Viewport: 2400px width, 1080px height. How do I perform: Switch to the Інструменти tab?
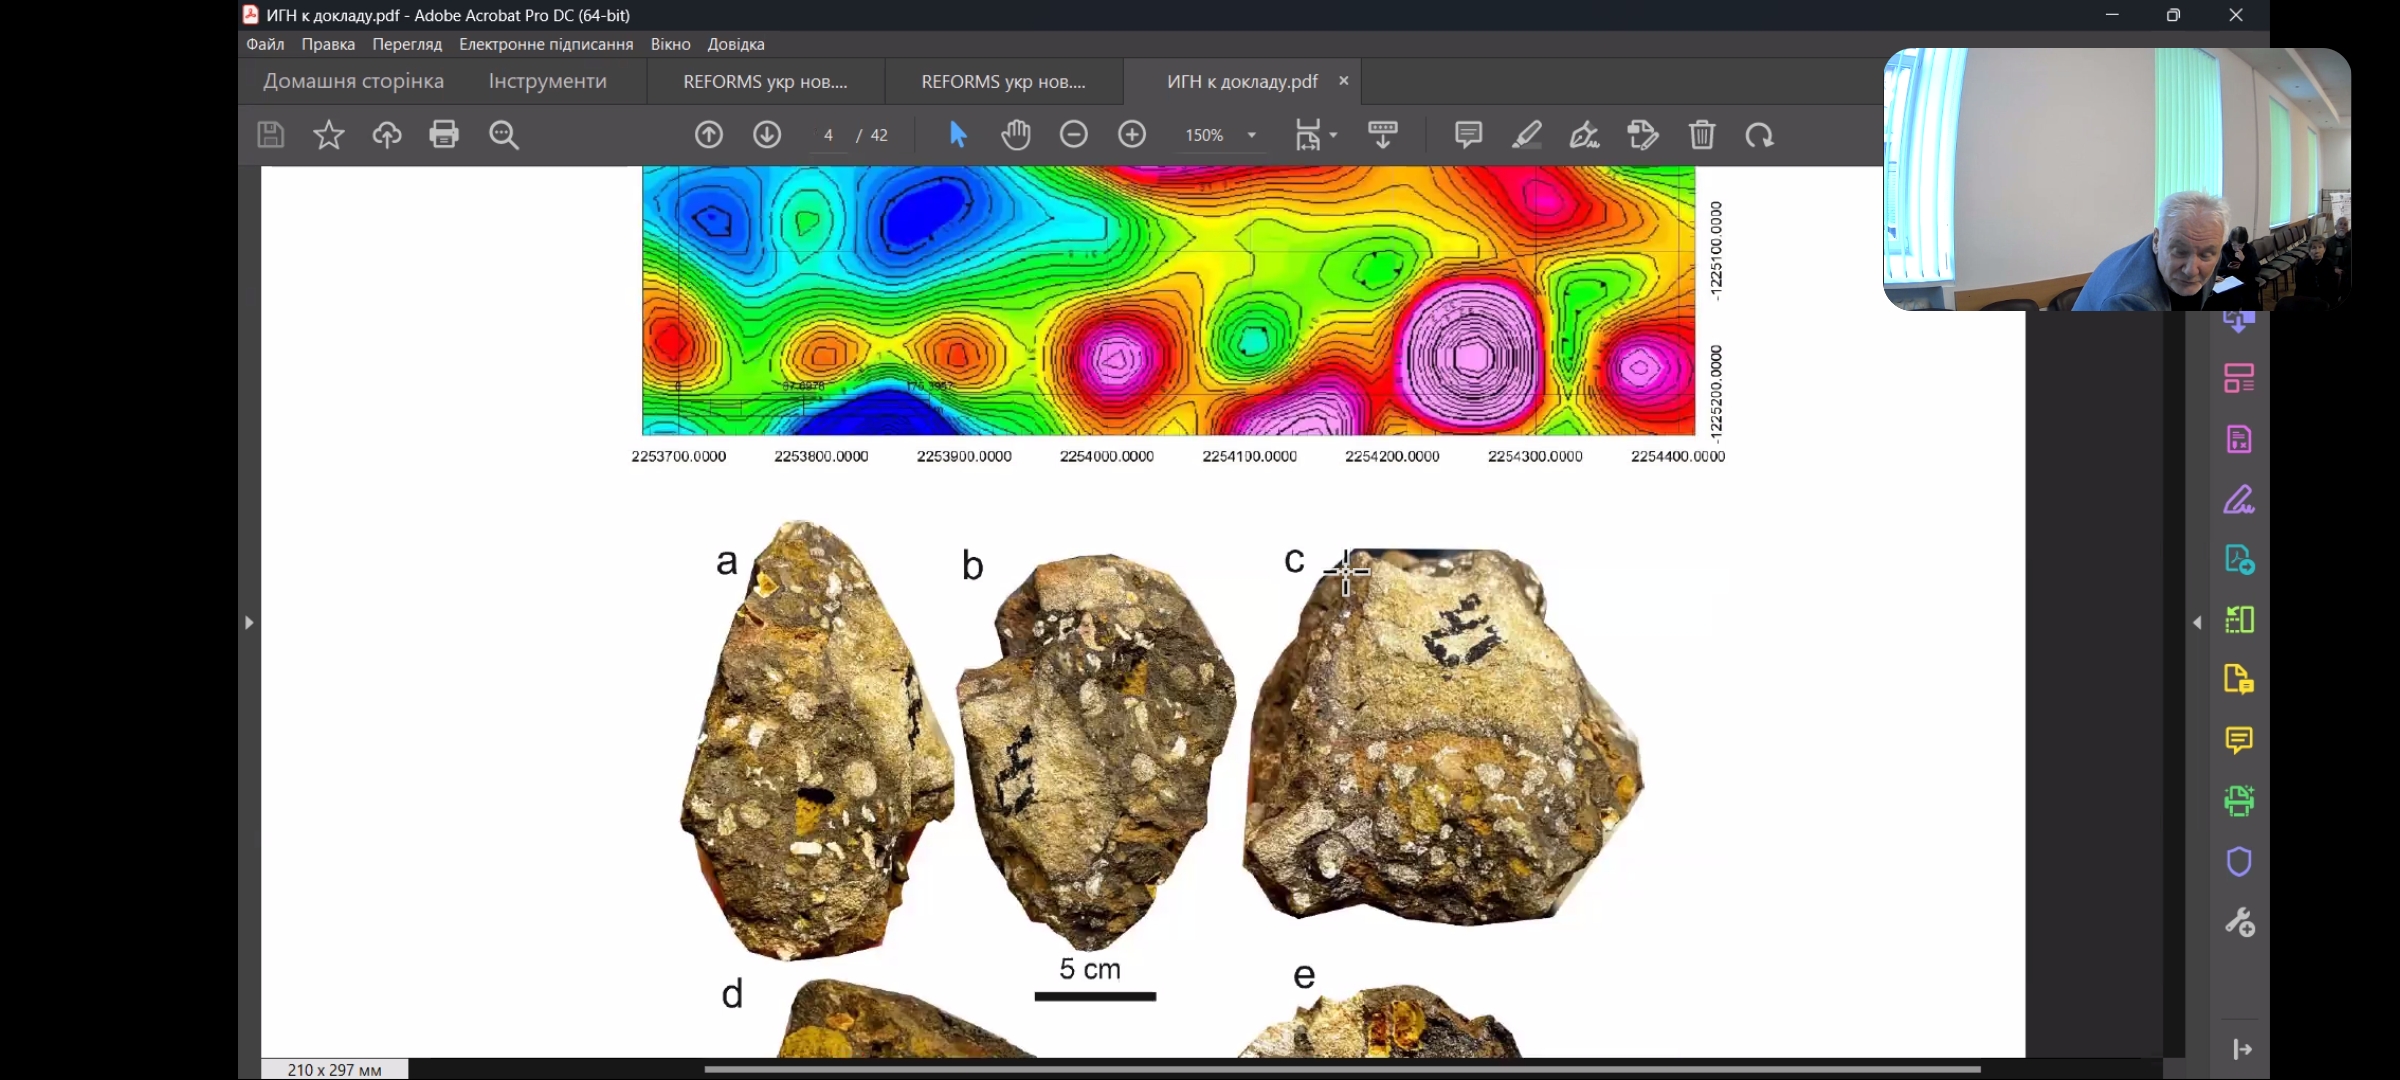click(547, 81)
